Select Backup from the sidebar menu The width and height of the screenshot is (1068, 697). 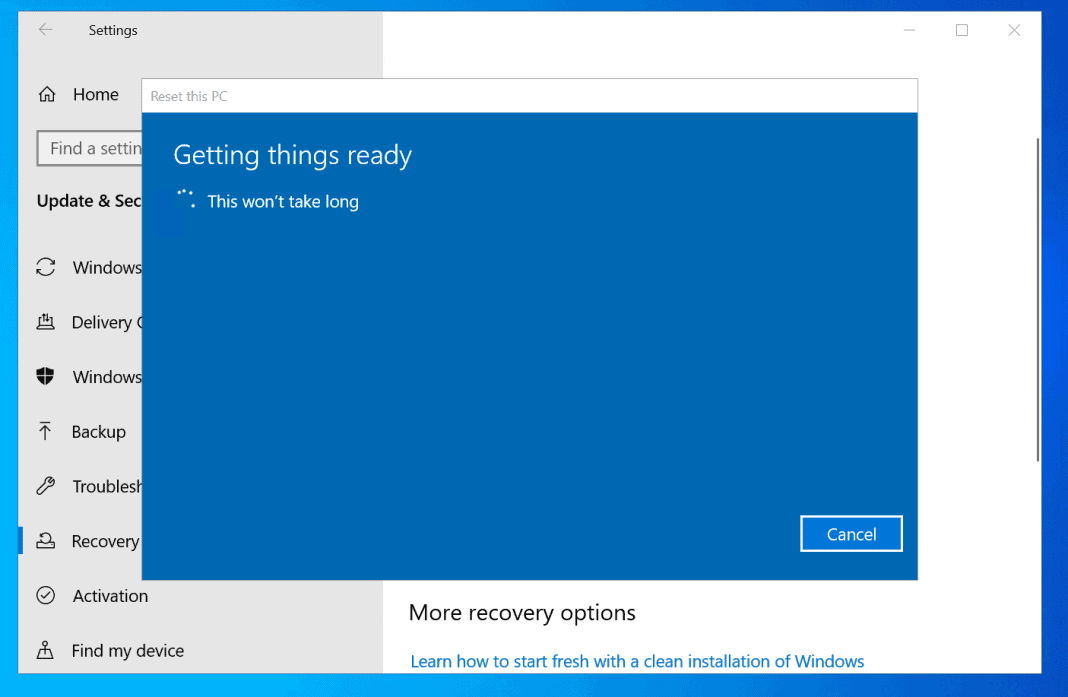pos(101,431)
